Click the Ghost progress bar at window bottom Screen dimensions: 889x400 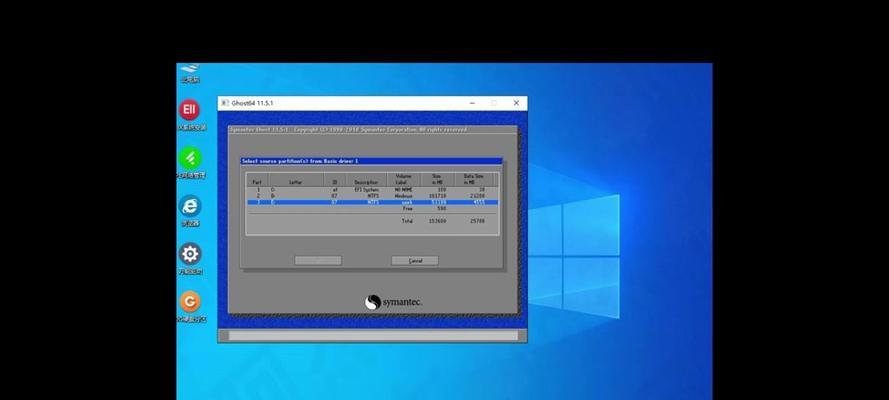[x=373, y=336]
